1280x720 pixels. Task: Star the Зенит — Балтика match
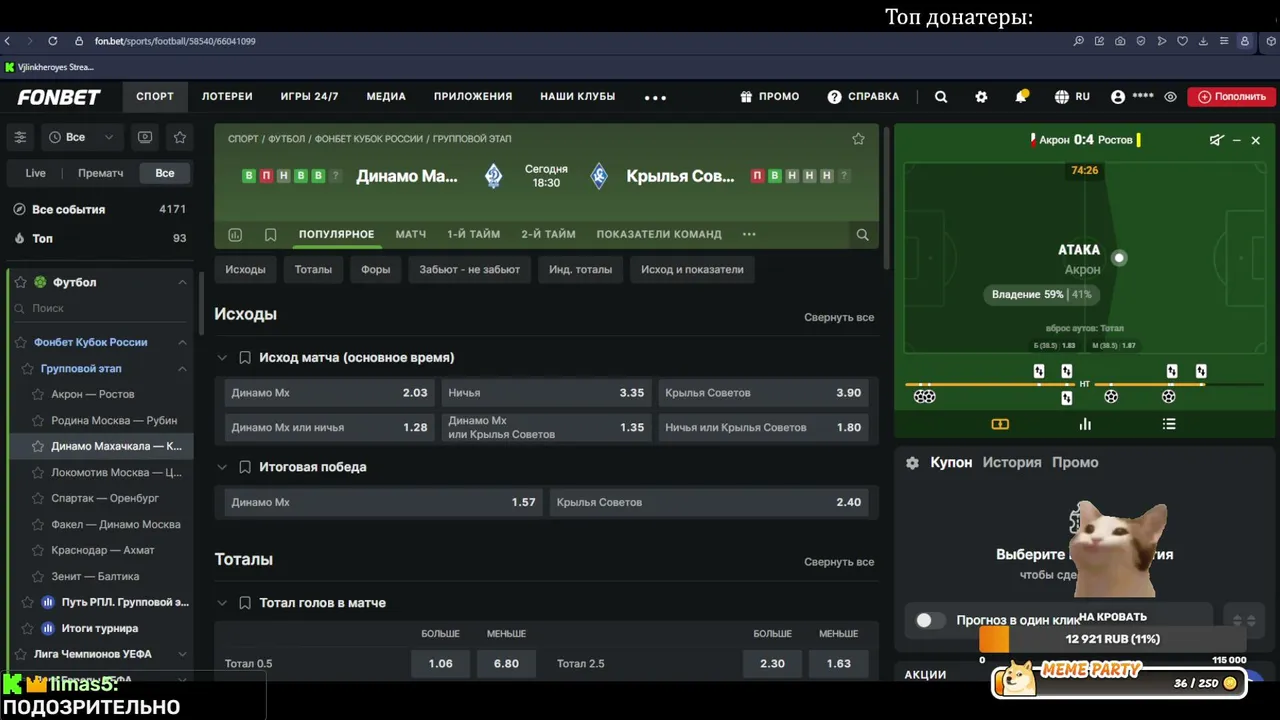click(x=39, y=576)
